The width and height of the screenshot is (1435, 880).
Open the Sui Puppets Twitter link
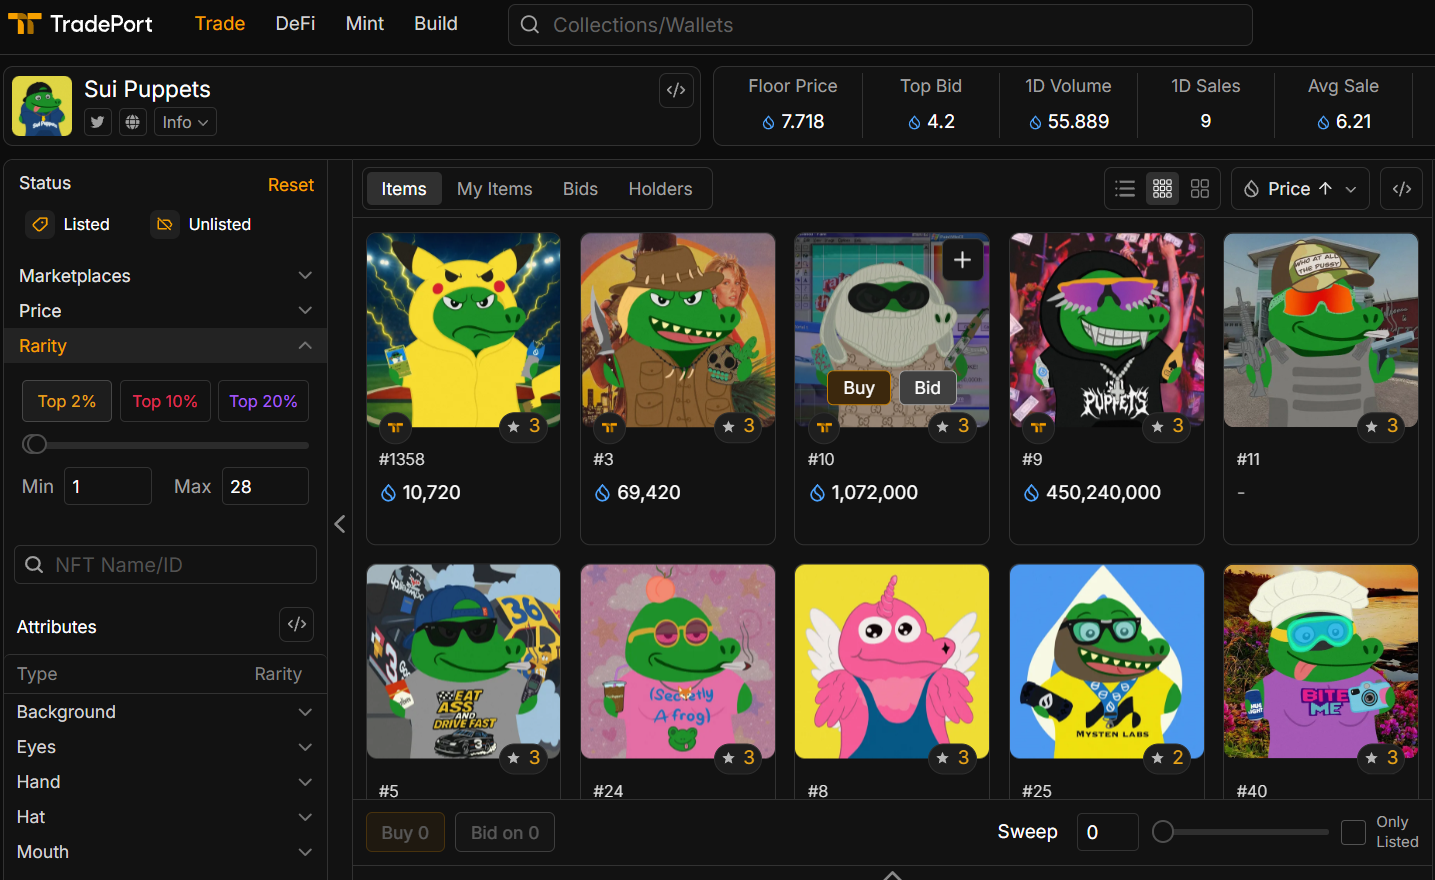(x=97, y=122)
